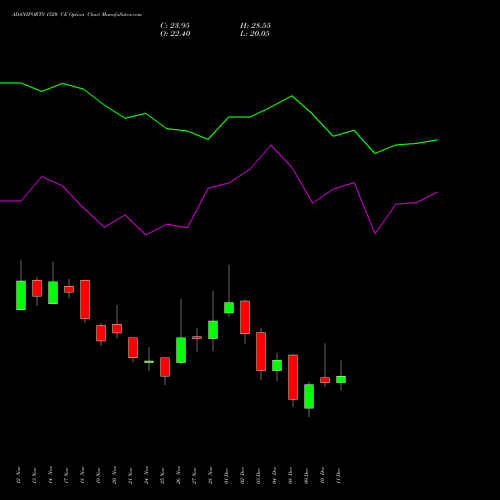This screenshot has height=500, width=500.
Task: Click the thin green doji candle above 24 Nov
Action: click(149, 362)
